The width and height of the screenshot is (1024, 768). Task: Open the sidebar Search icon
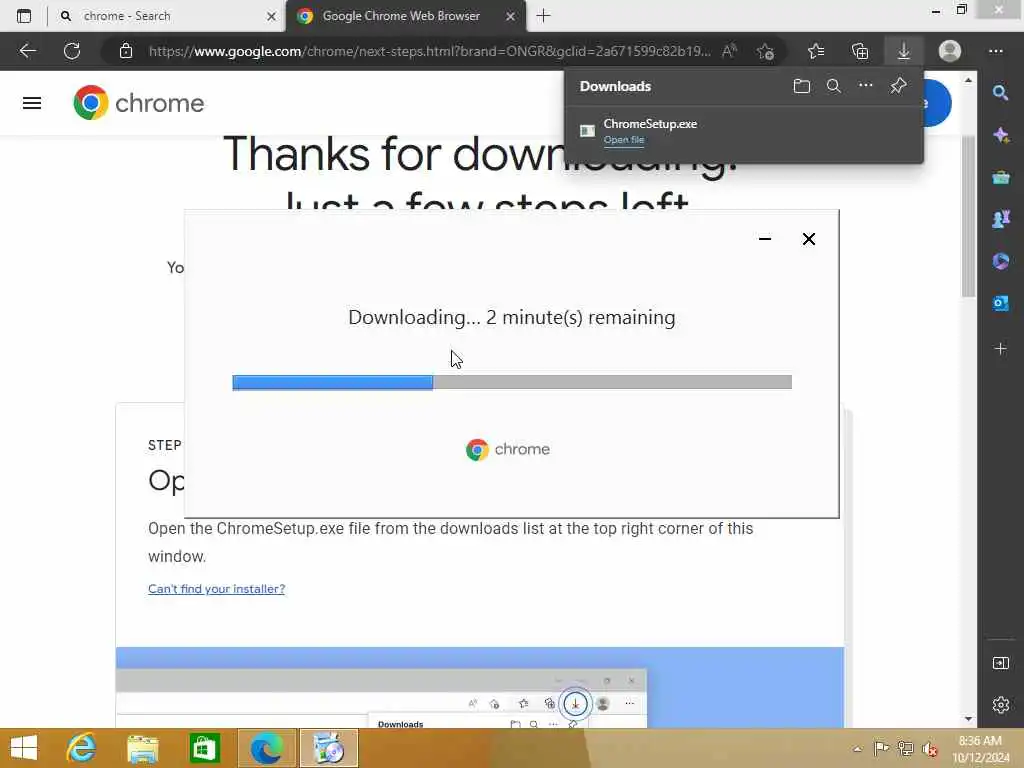point(1000,93)
